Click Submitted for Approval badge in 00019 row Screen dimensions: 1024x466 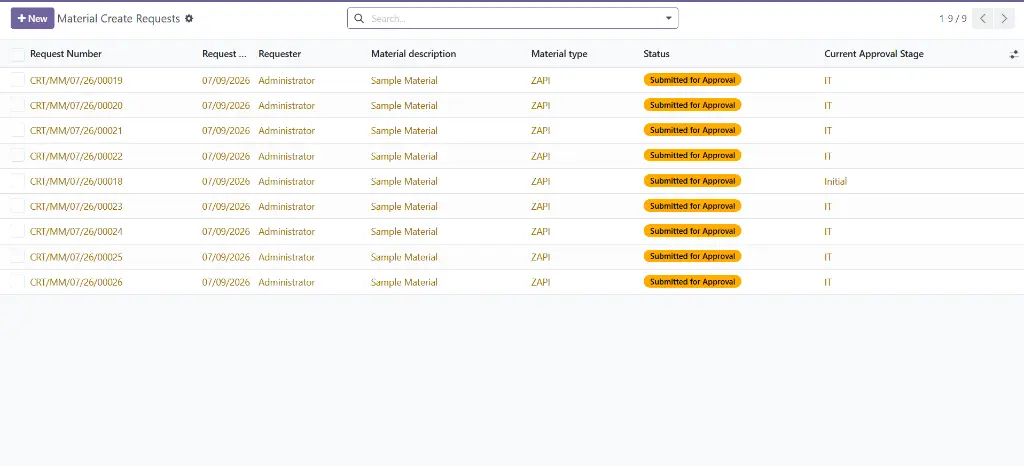pyautogui.click(x=692, y=80)
